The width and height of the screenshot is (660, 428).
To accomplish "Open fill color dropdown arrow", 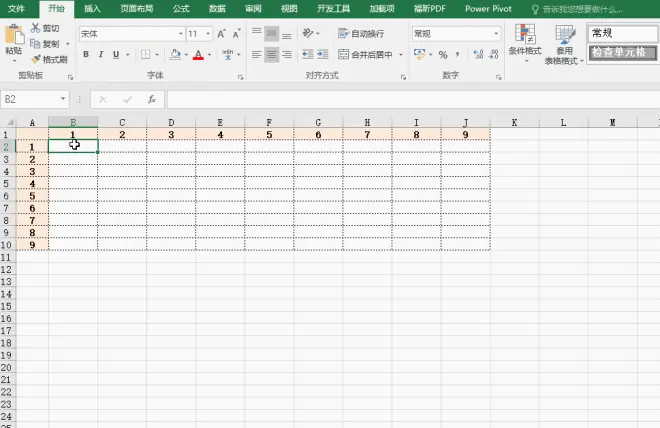I will point(186,55).
